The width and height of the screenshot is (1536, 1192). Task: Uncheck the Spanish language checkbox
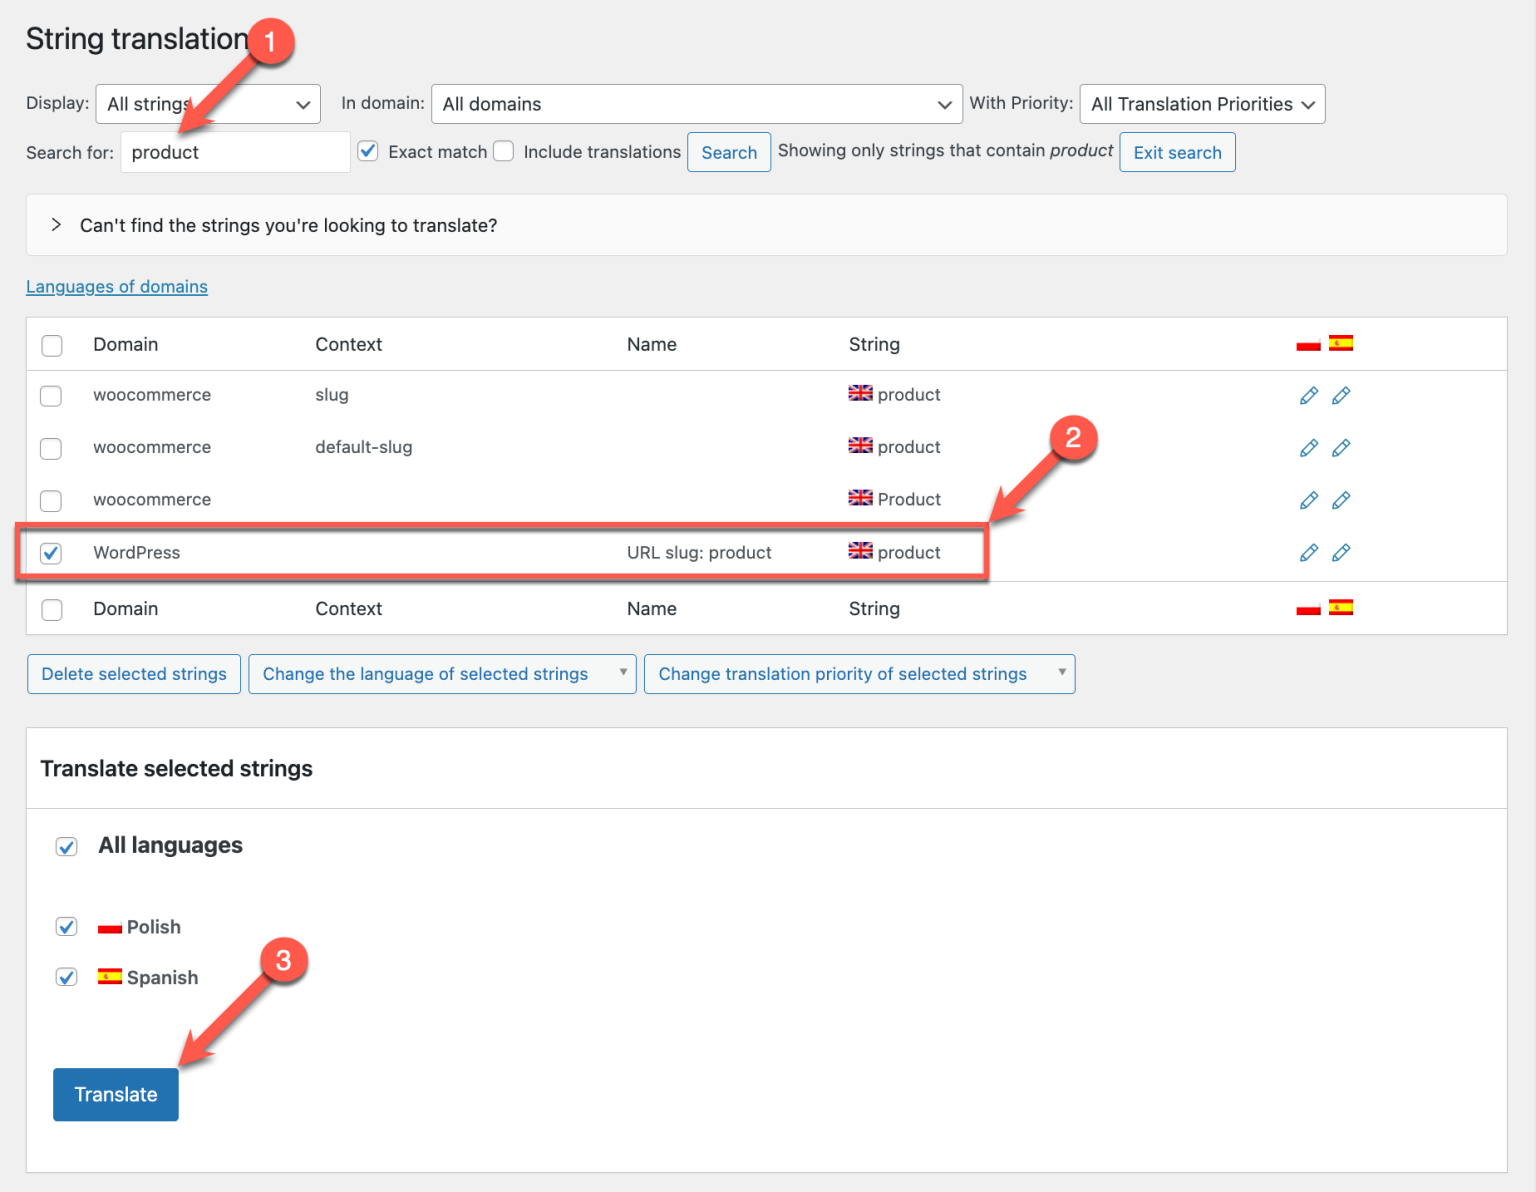(66, 977)
